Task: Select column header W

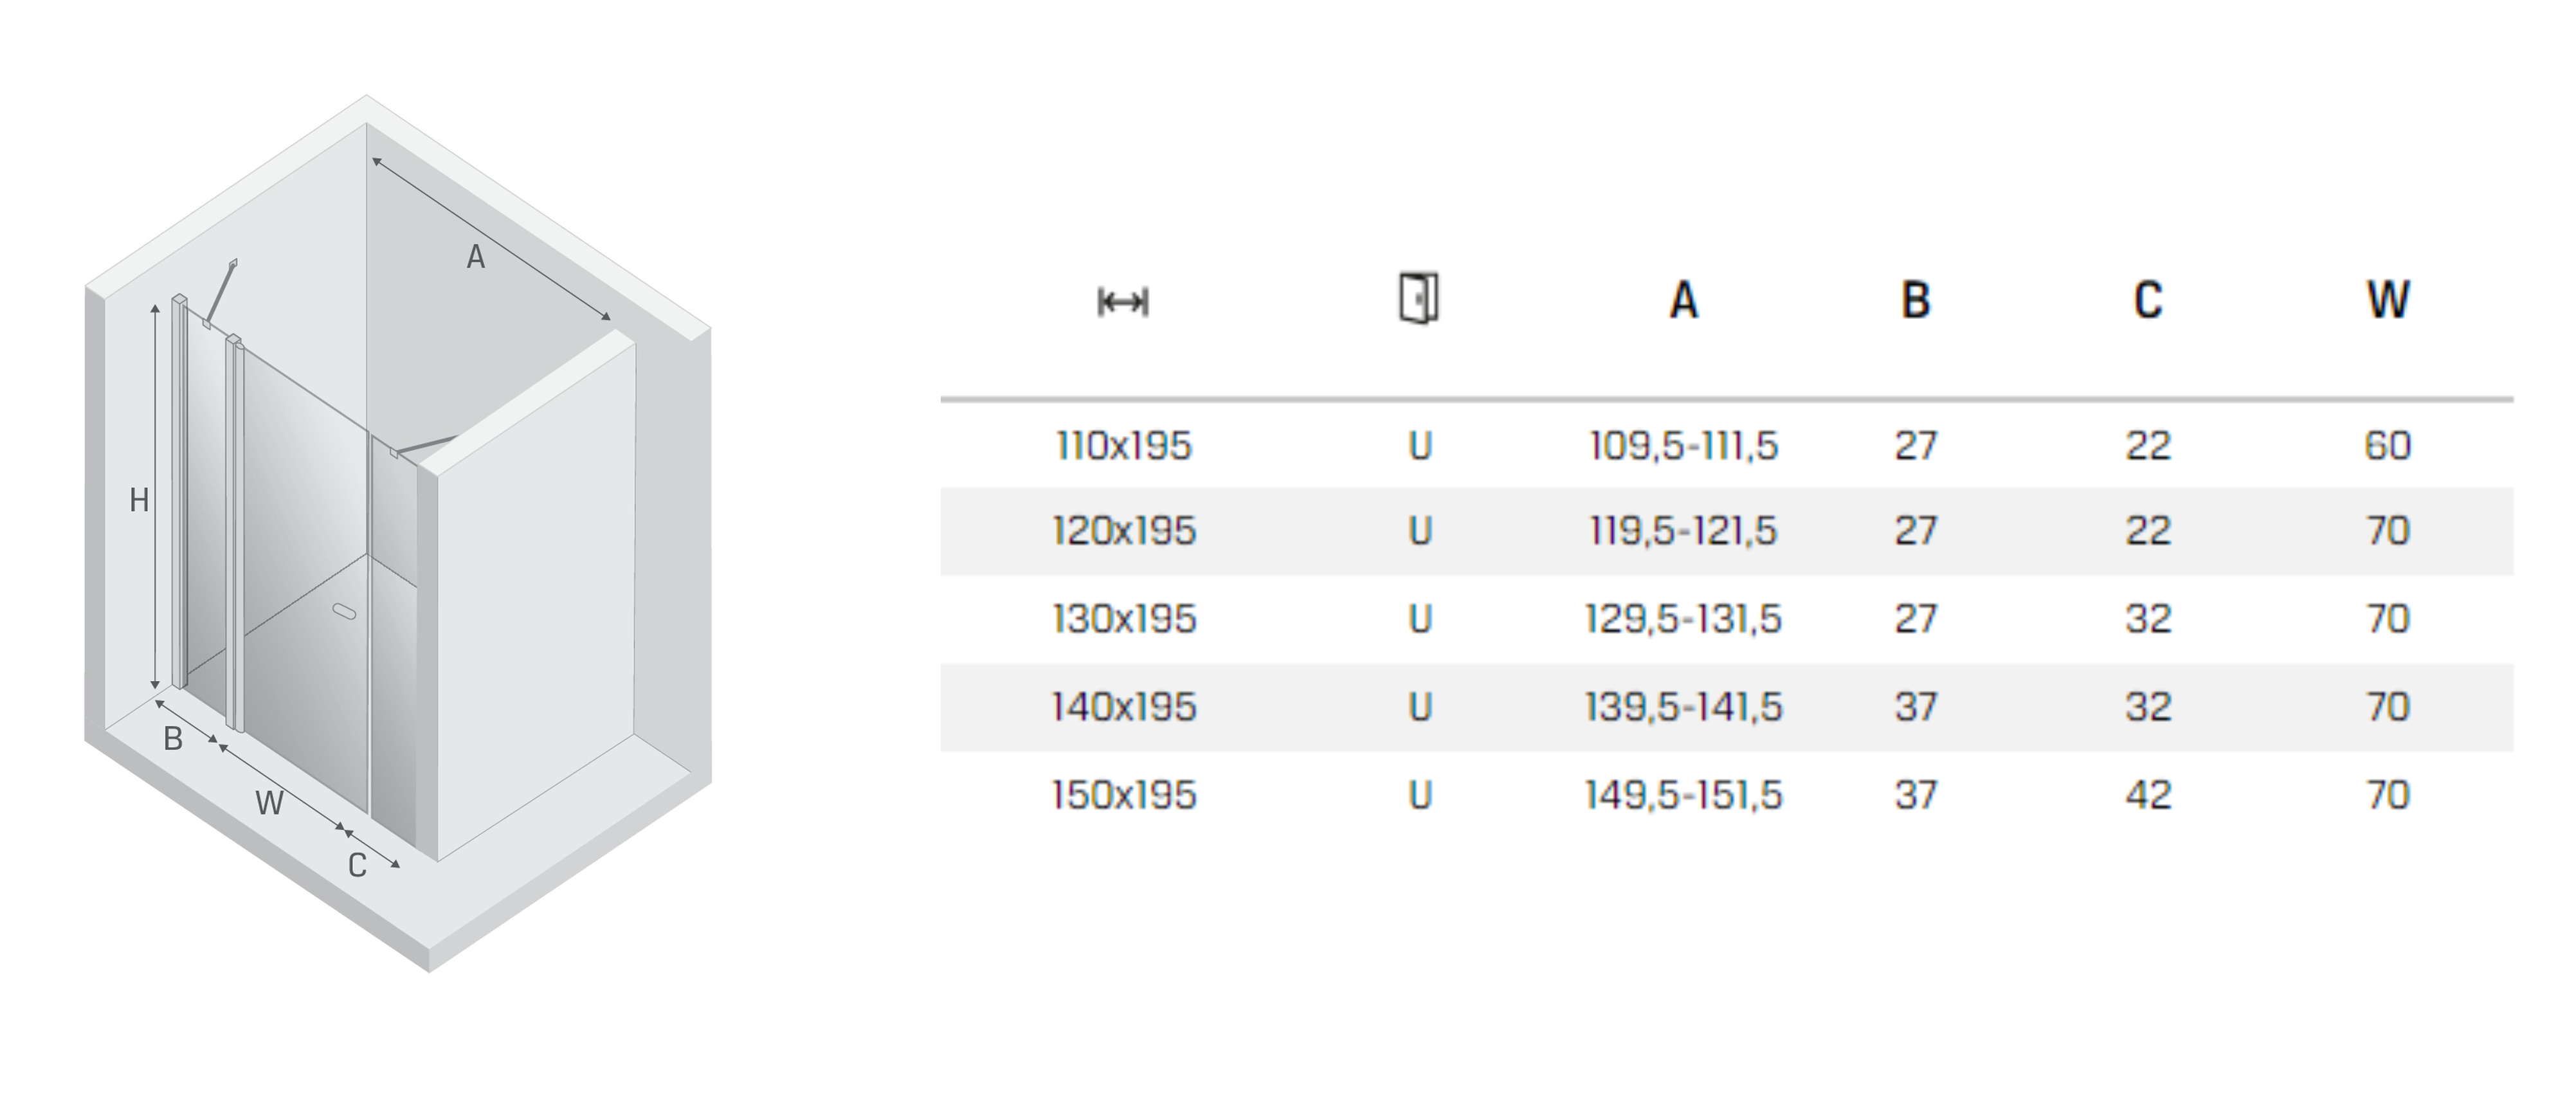Action: (x=2388, y=300)
